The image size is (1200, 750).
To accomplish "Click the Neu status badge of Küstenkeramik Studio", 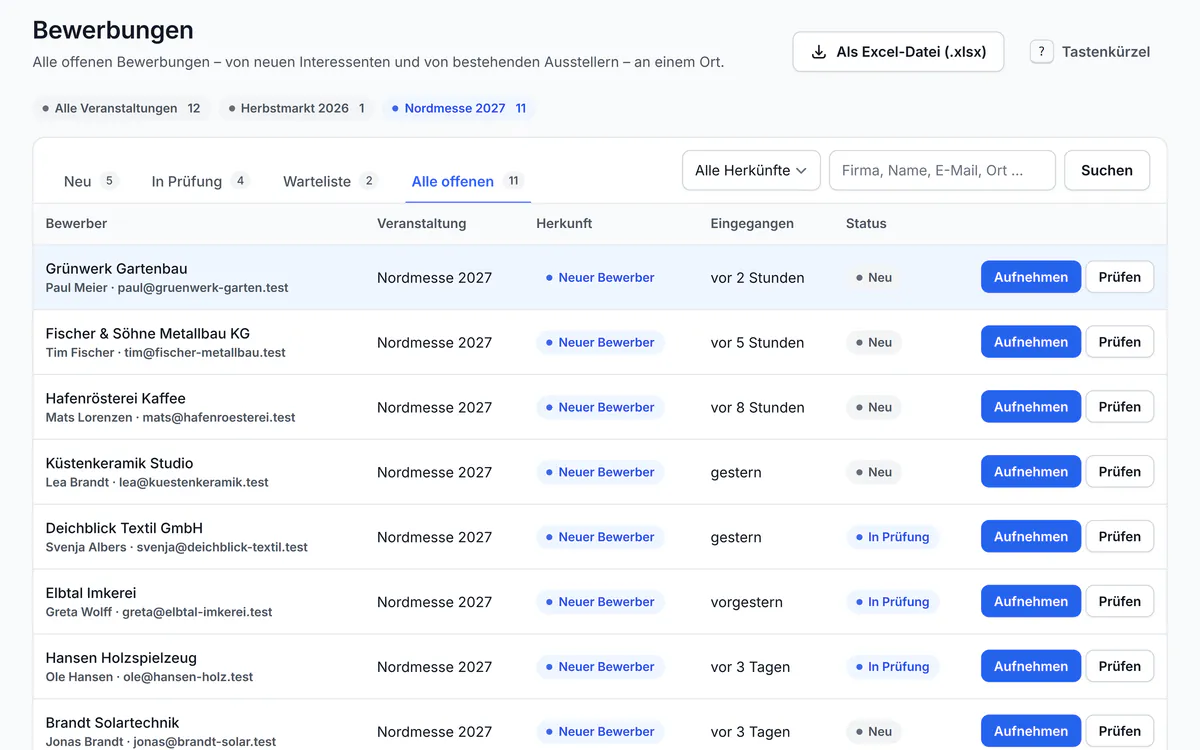I will (x=874, y=472).
